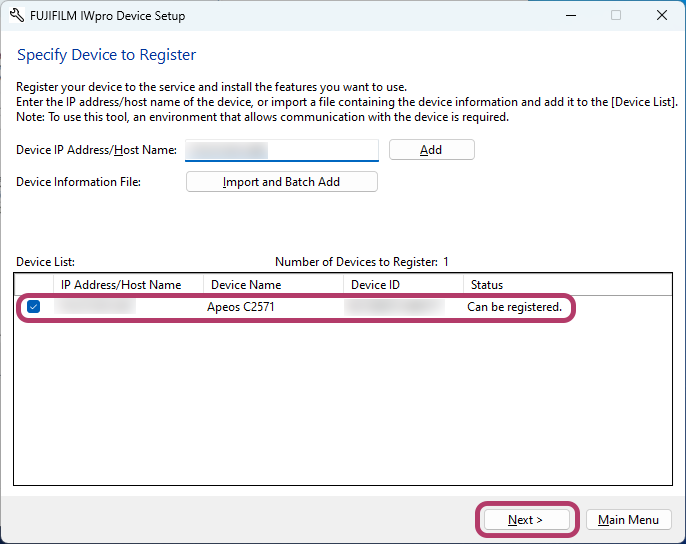This screenshot has height=544, width=686.
Task: Click the Next > button
Action: click(527, 519)
